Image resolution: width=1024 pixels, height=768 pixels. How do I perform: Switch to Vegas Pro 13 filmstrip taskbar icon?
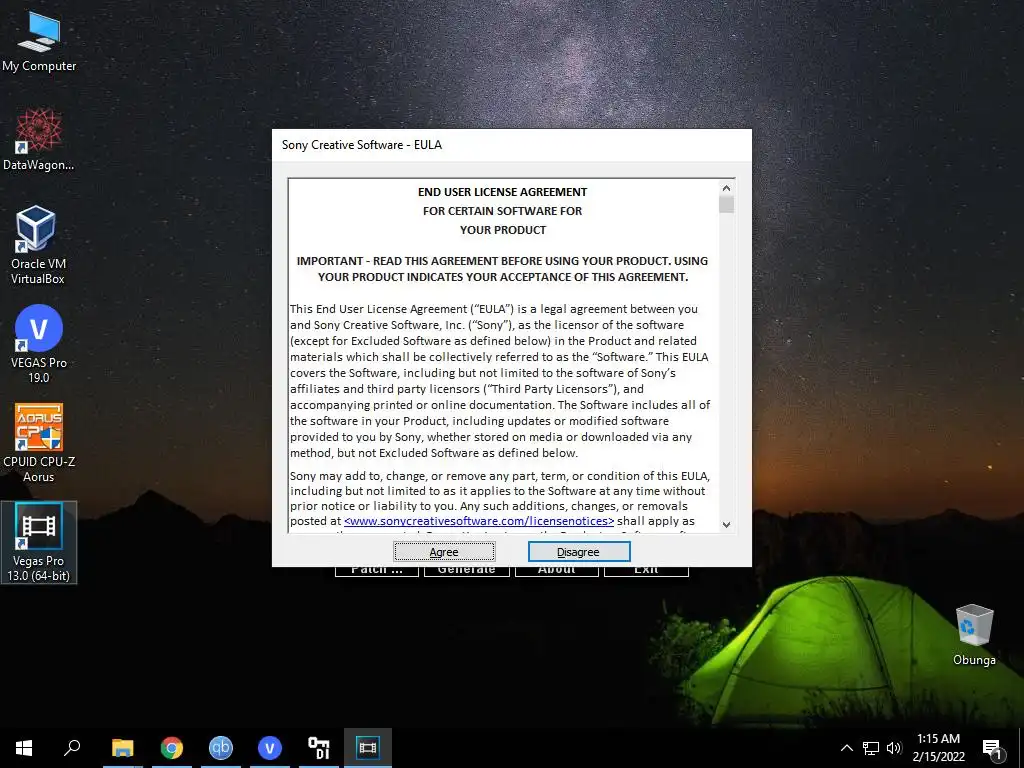pyautogui.click(x=368, y=748)
